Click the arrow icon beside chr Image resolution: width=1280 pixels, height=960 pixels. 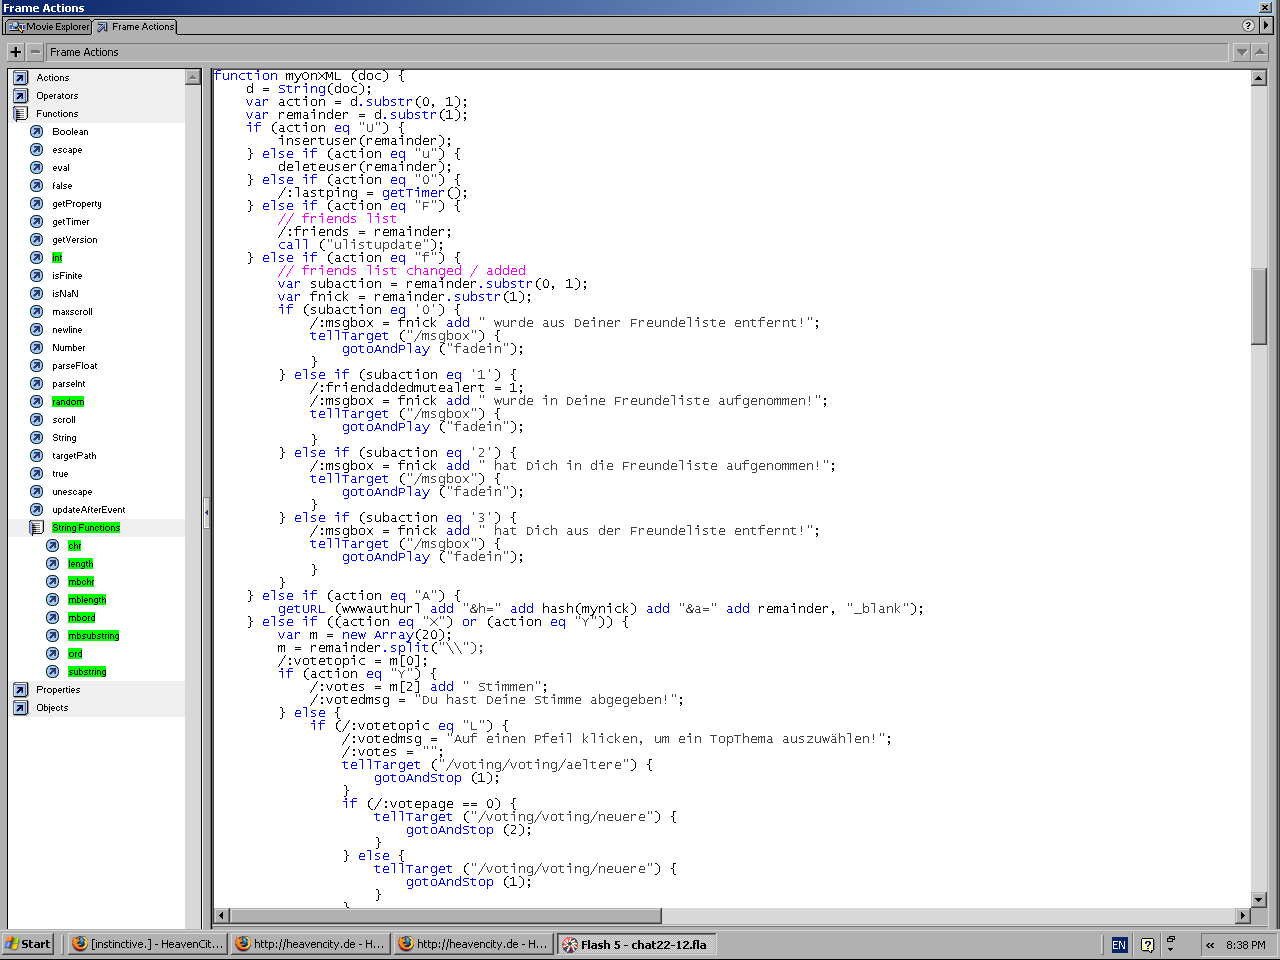tap(53, 546)
